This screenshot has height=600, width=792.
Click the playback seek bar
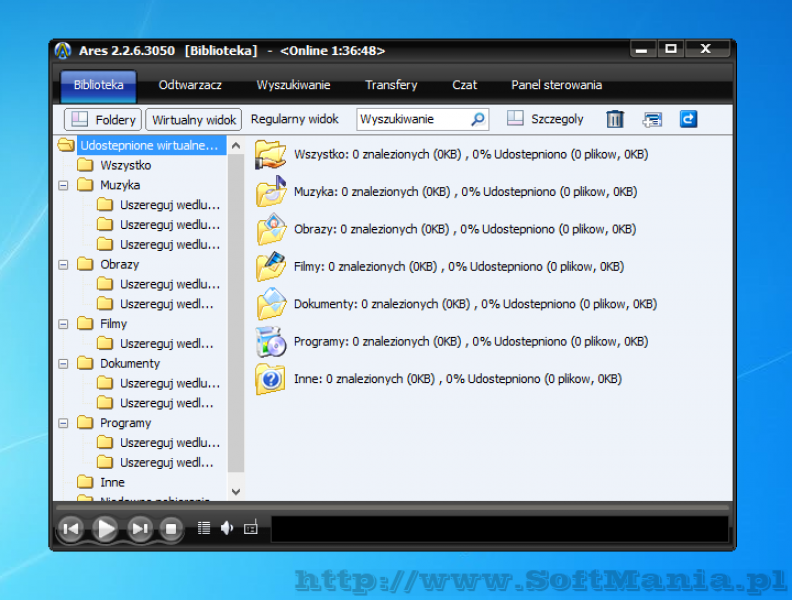point(392,507)
